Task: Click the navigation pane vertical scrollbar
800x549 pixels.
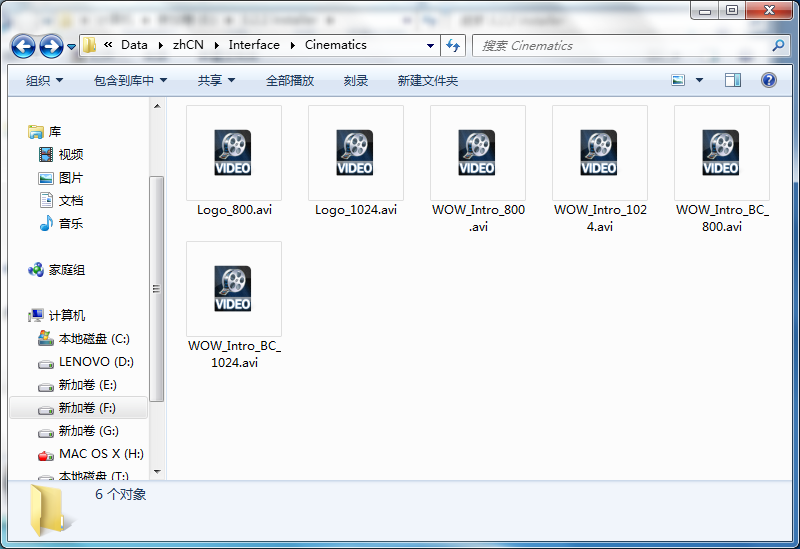Action: click(x=156, y=290)
